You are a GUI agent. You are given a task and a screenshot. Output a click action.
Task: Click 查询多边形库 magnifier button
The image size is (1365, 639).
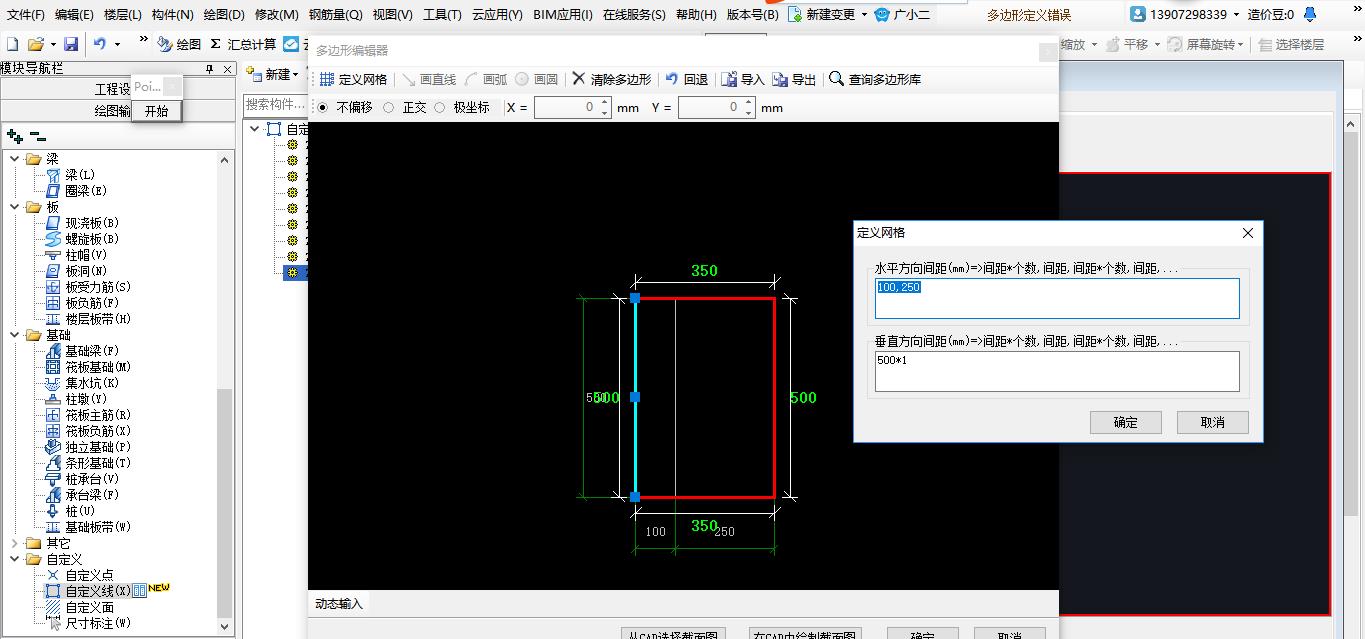click(876, 79)
